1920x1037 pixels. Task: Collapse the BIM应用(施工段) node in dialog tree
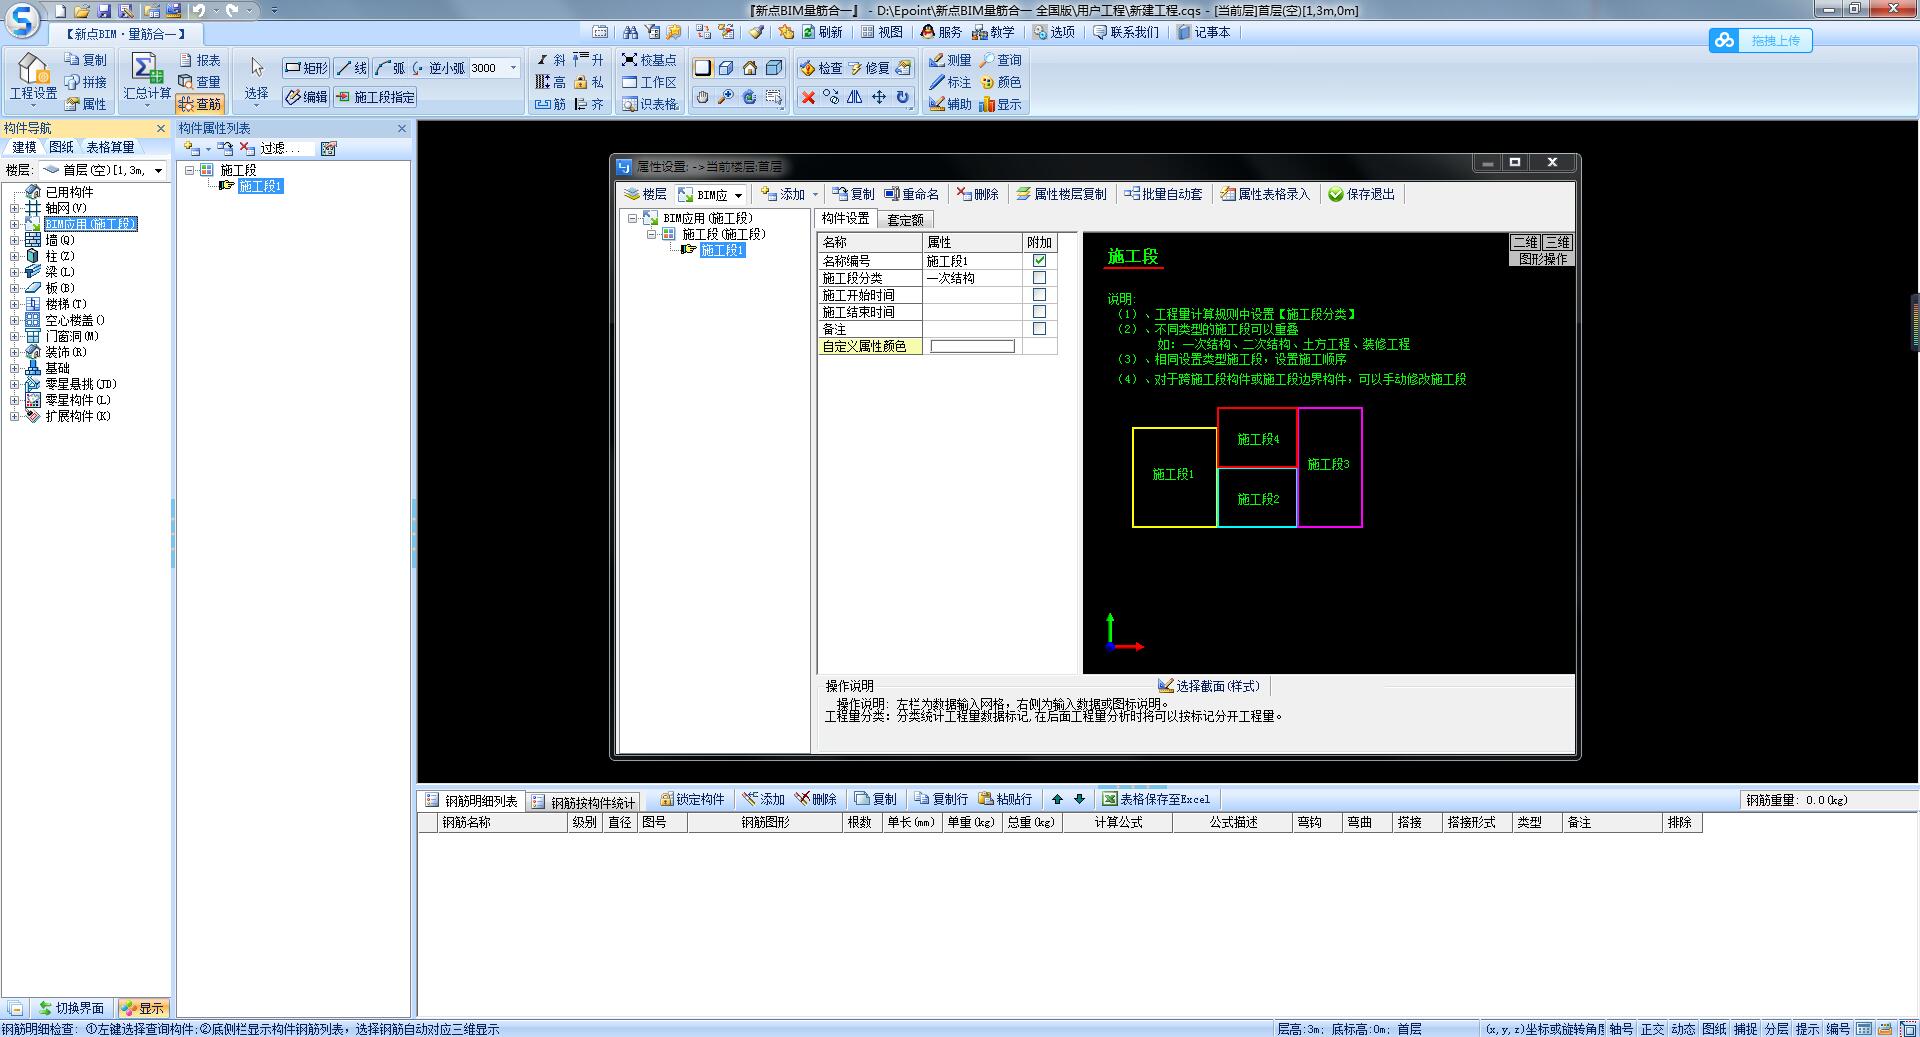633,218
